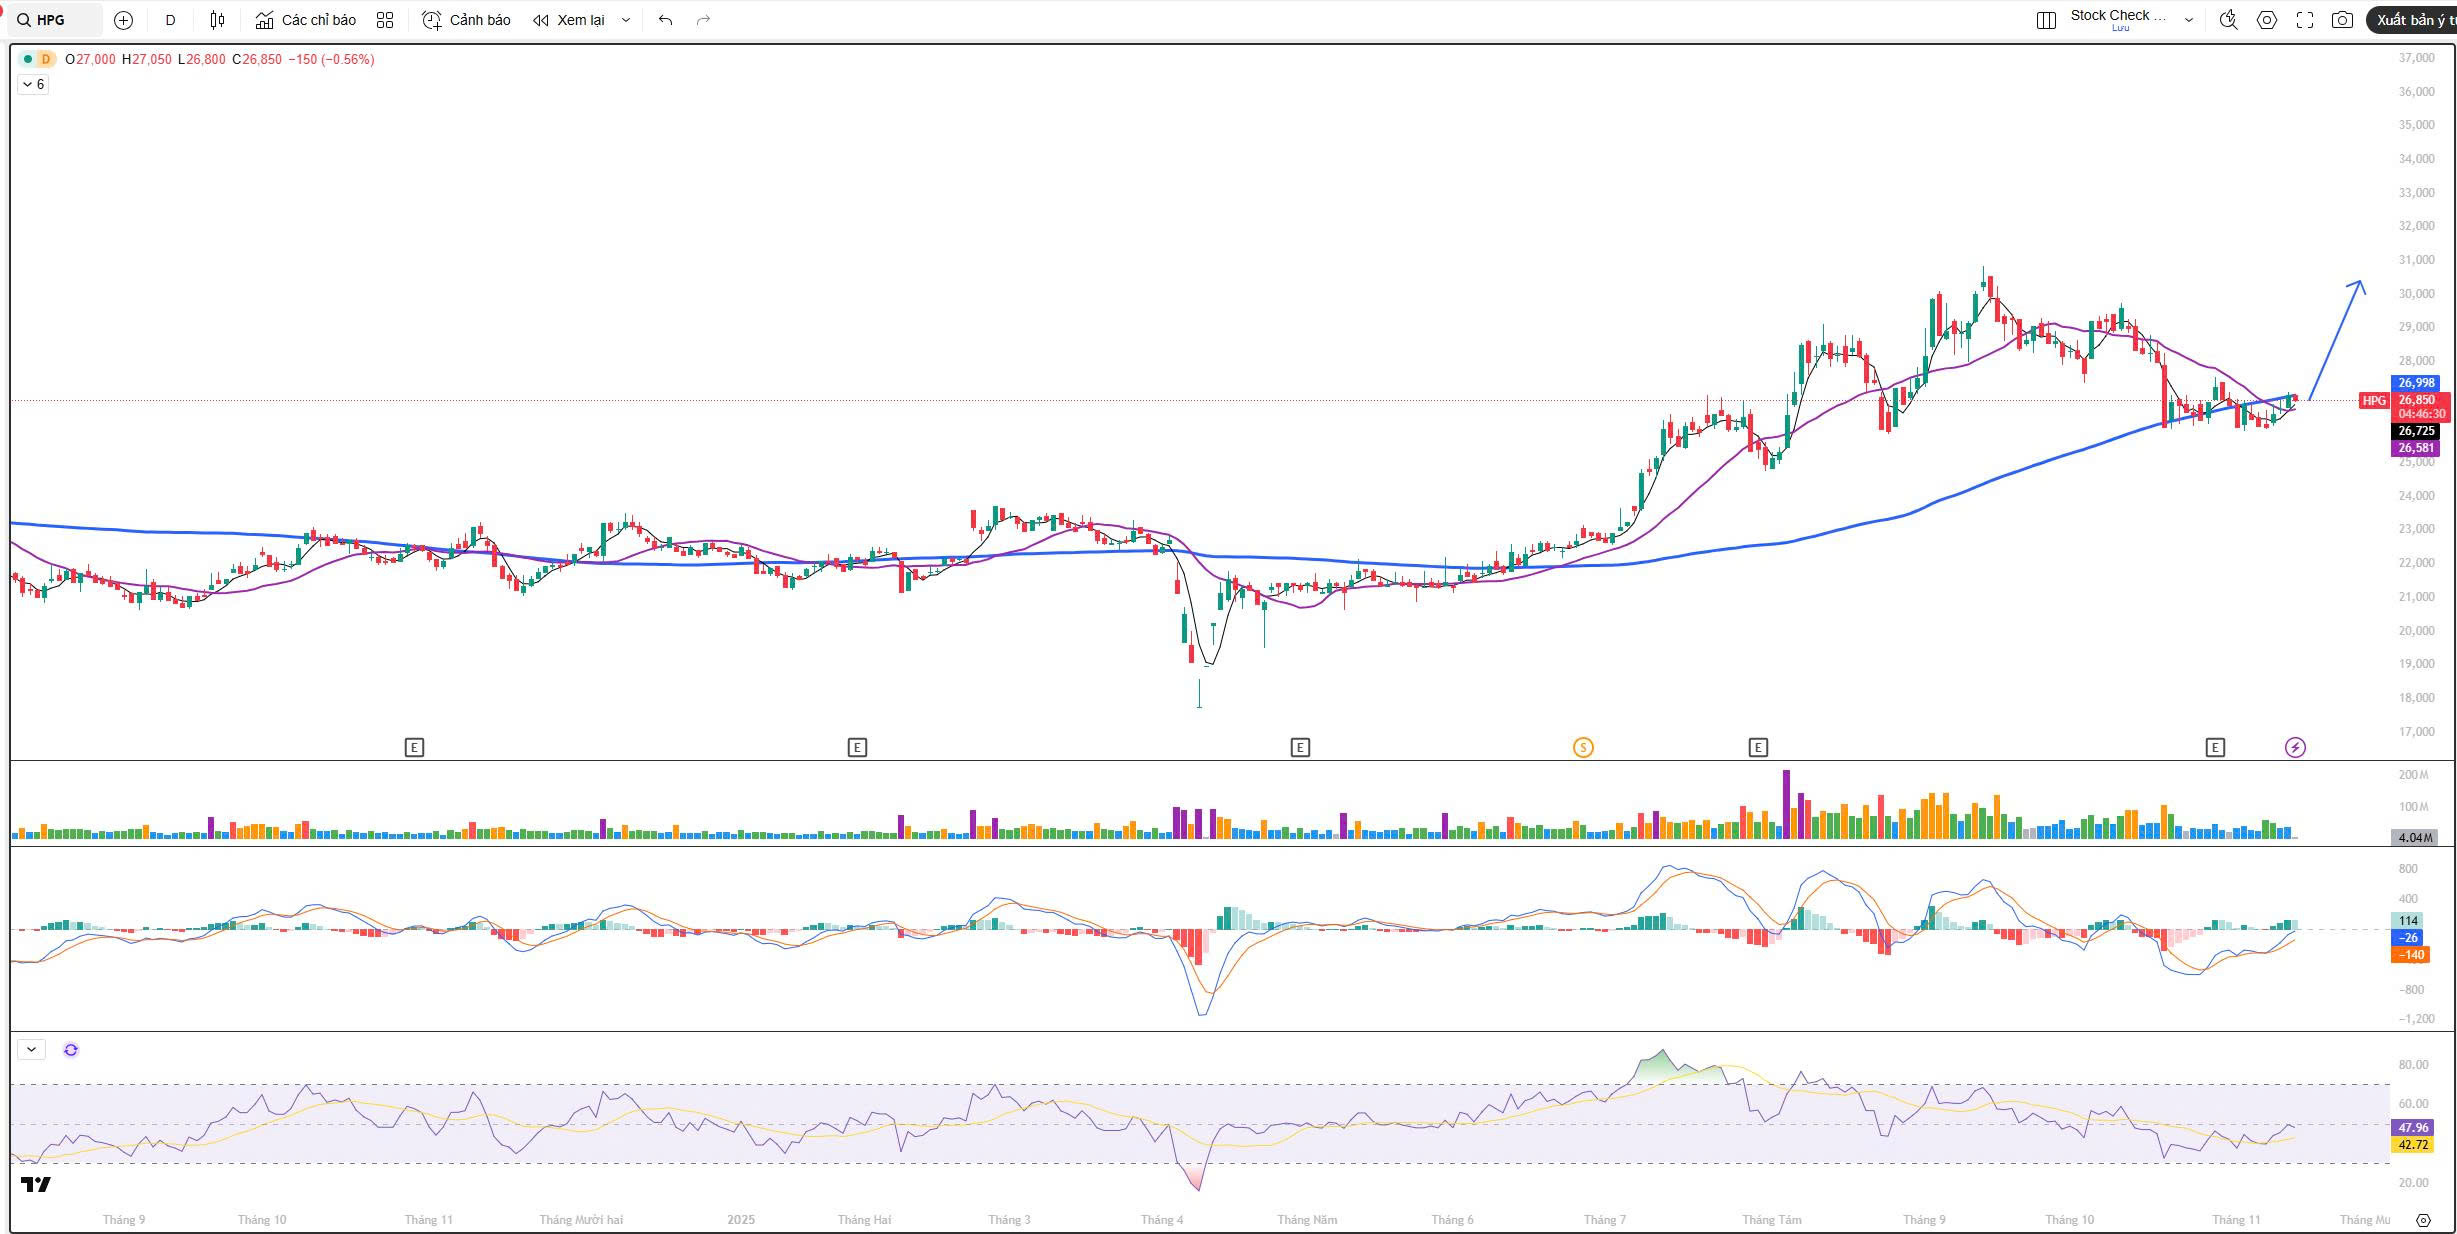Take a chart snapshot with camera icon

click(x=2342, y=20)
